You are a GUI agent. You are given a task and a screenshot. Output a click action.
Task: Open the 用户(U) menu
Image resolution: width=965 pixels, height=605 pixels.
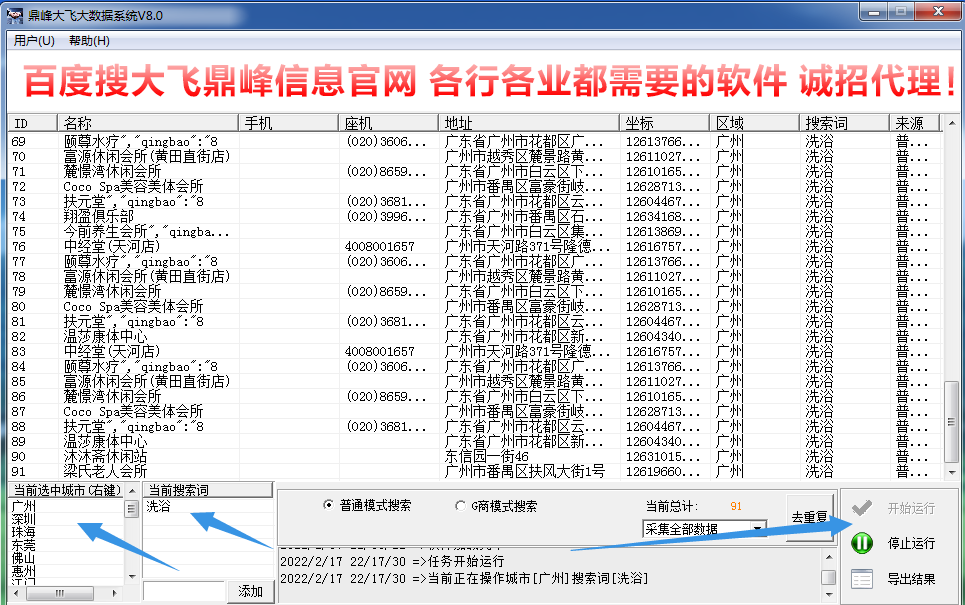[x=34, y=41]
